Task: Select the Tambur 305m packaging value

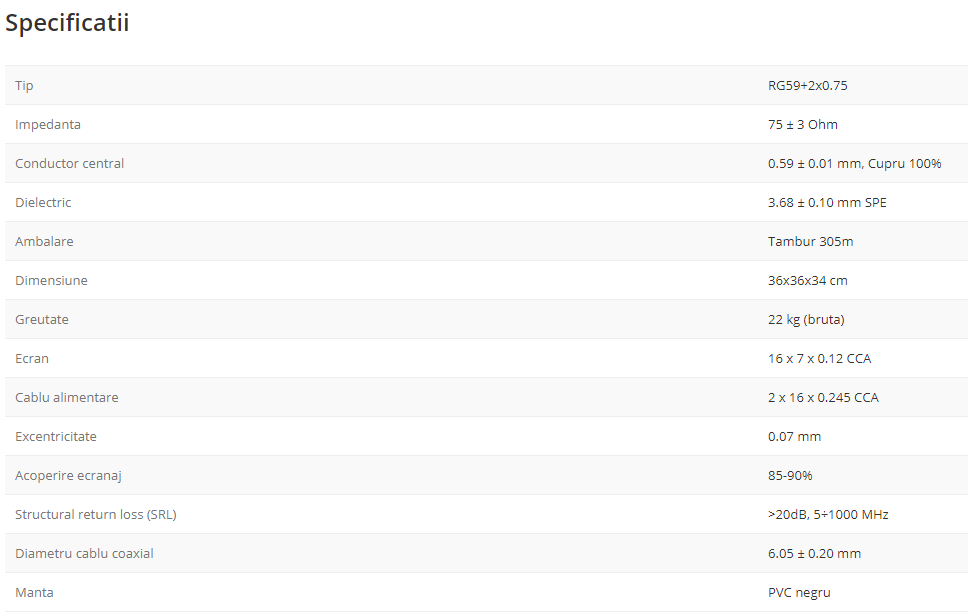Action: point(810,241)
